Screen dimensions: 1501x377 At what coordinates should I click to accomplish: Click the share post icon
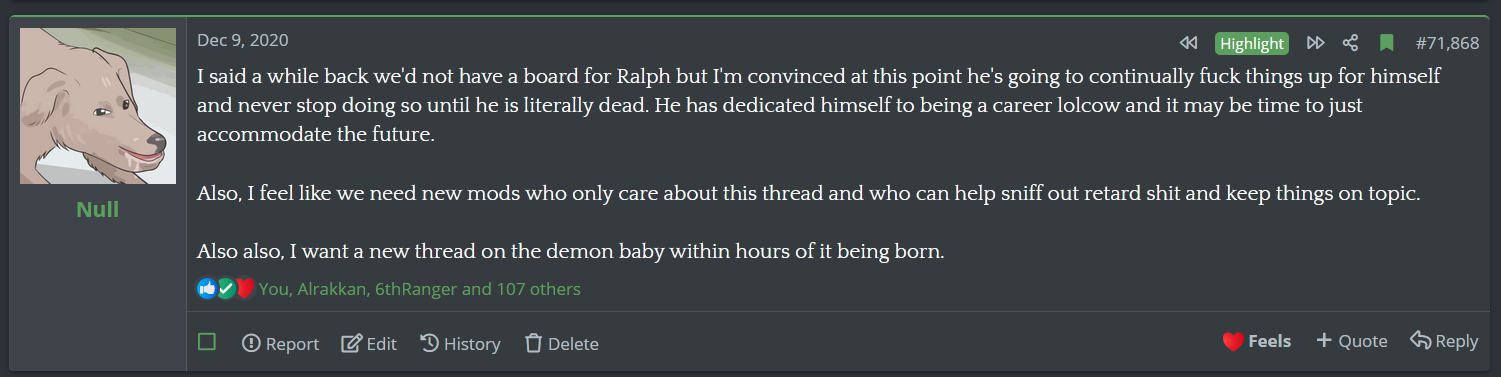coord(1351,43)
